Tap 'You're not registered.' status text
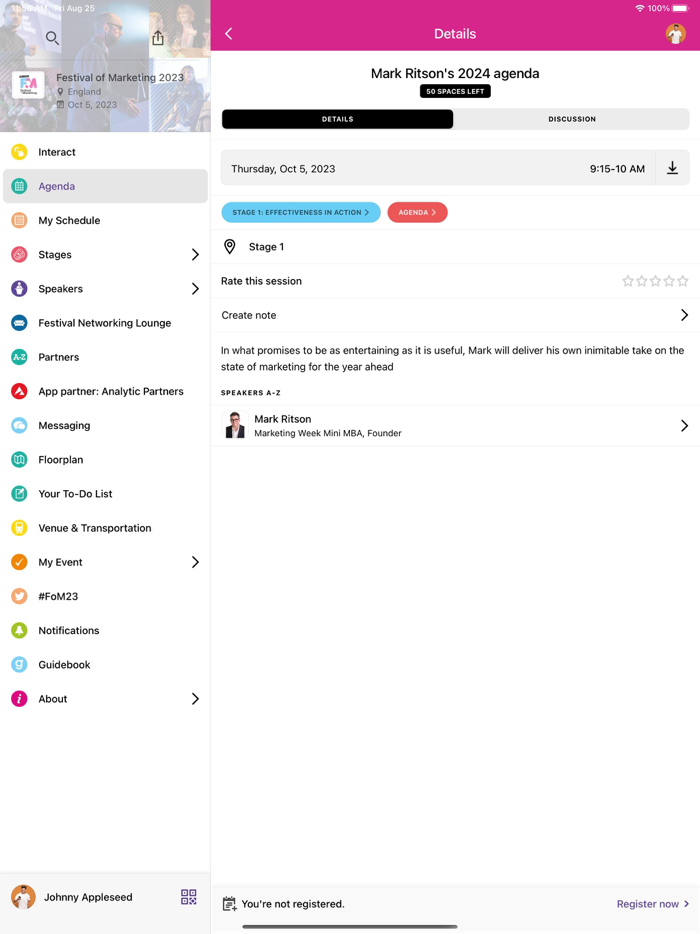This screenshot has height=934, width=700. 293,904
